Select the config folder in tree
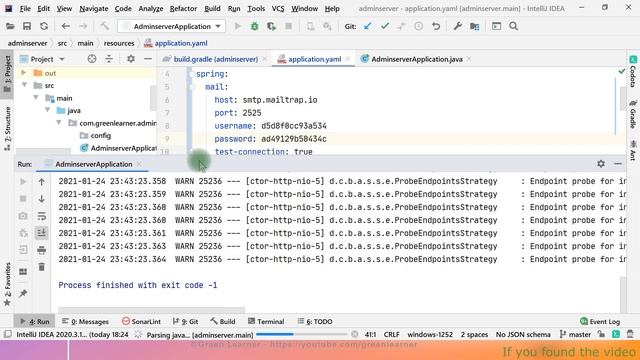640x360 pixels. pyautogui.click(x=100, y=136)
